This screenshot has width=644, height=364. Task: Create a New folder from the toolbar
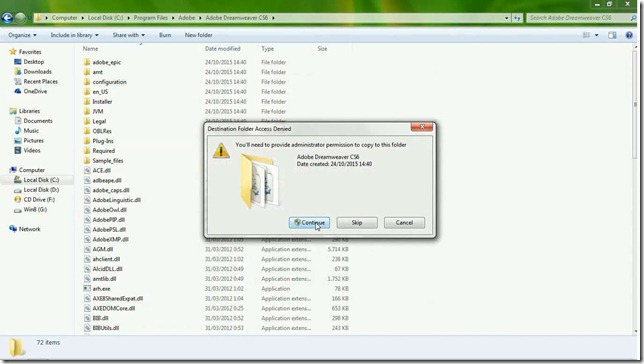coord(198,35)
